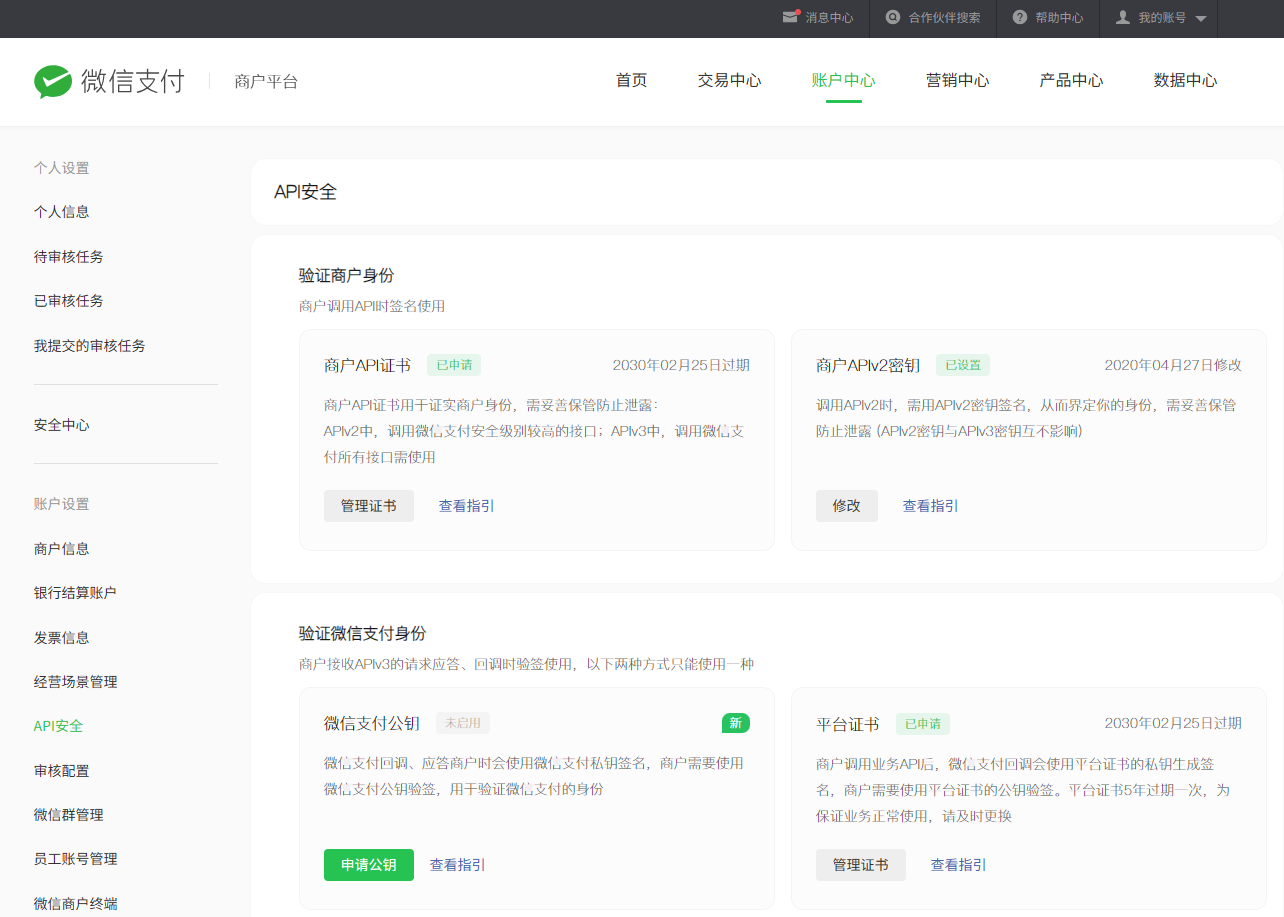Click 修改 button for 商户APIv2密钥

click(847, 506)
